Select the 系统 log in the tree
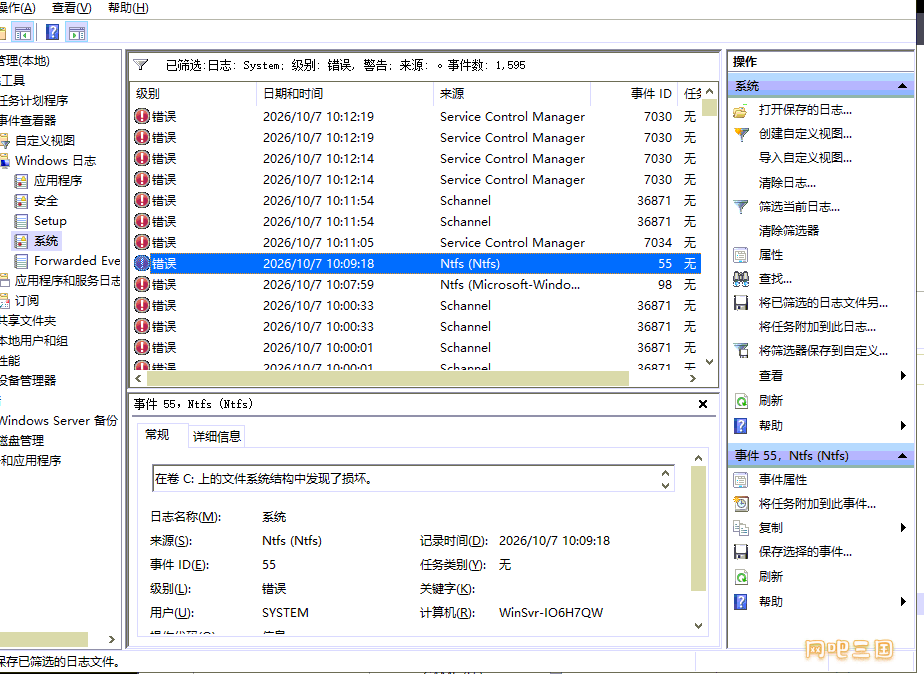The height and width of the screenshot is (674, 924). pos(46,241)
